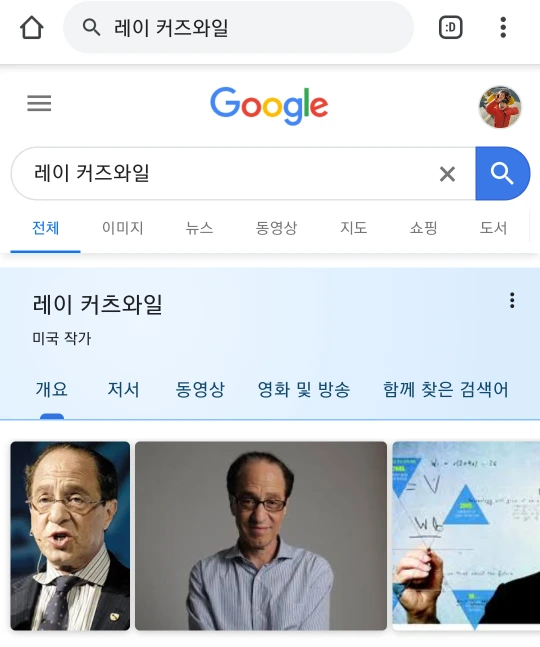Click the blue search magnifier button
Viewport: 540px width, 647px height.
pyautogui.click(x=502, y=173)
